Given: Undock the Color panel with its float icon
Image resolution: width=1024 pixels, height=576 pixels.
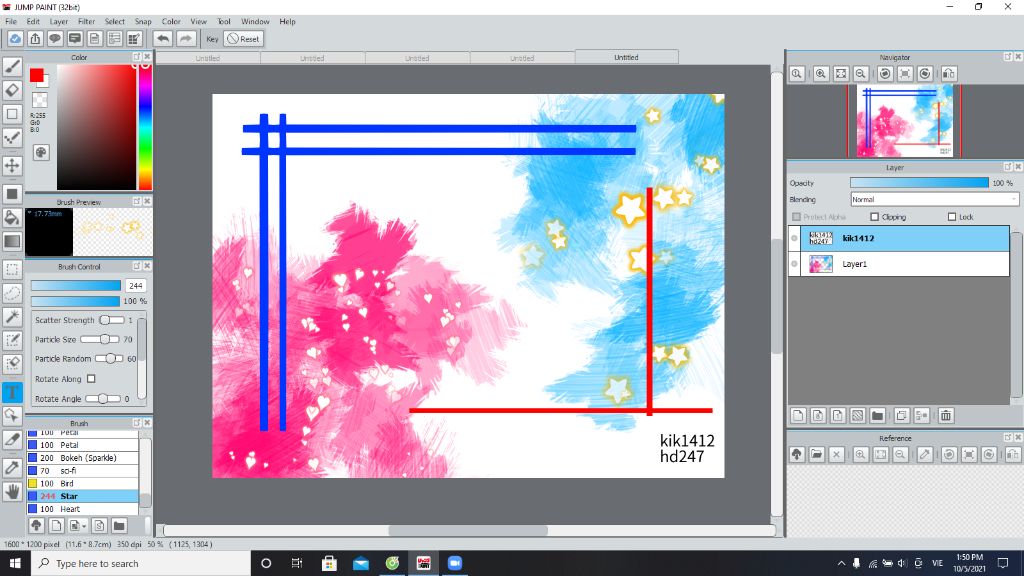Looking at the screenshot, I should coord(136,57).
